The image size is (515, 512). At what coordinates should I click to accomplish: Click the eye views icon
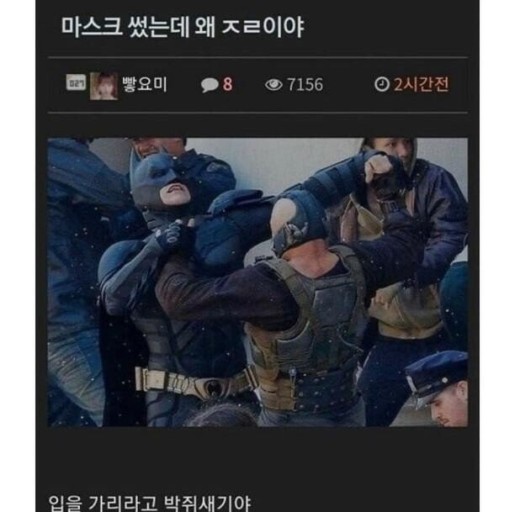point(273,85)
